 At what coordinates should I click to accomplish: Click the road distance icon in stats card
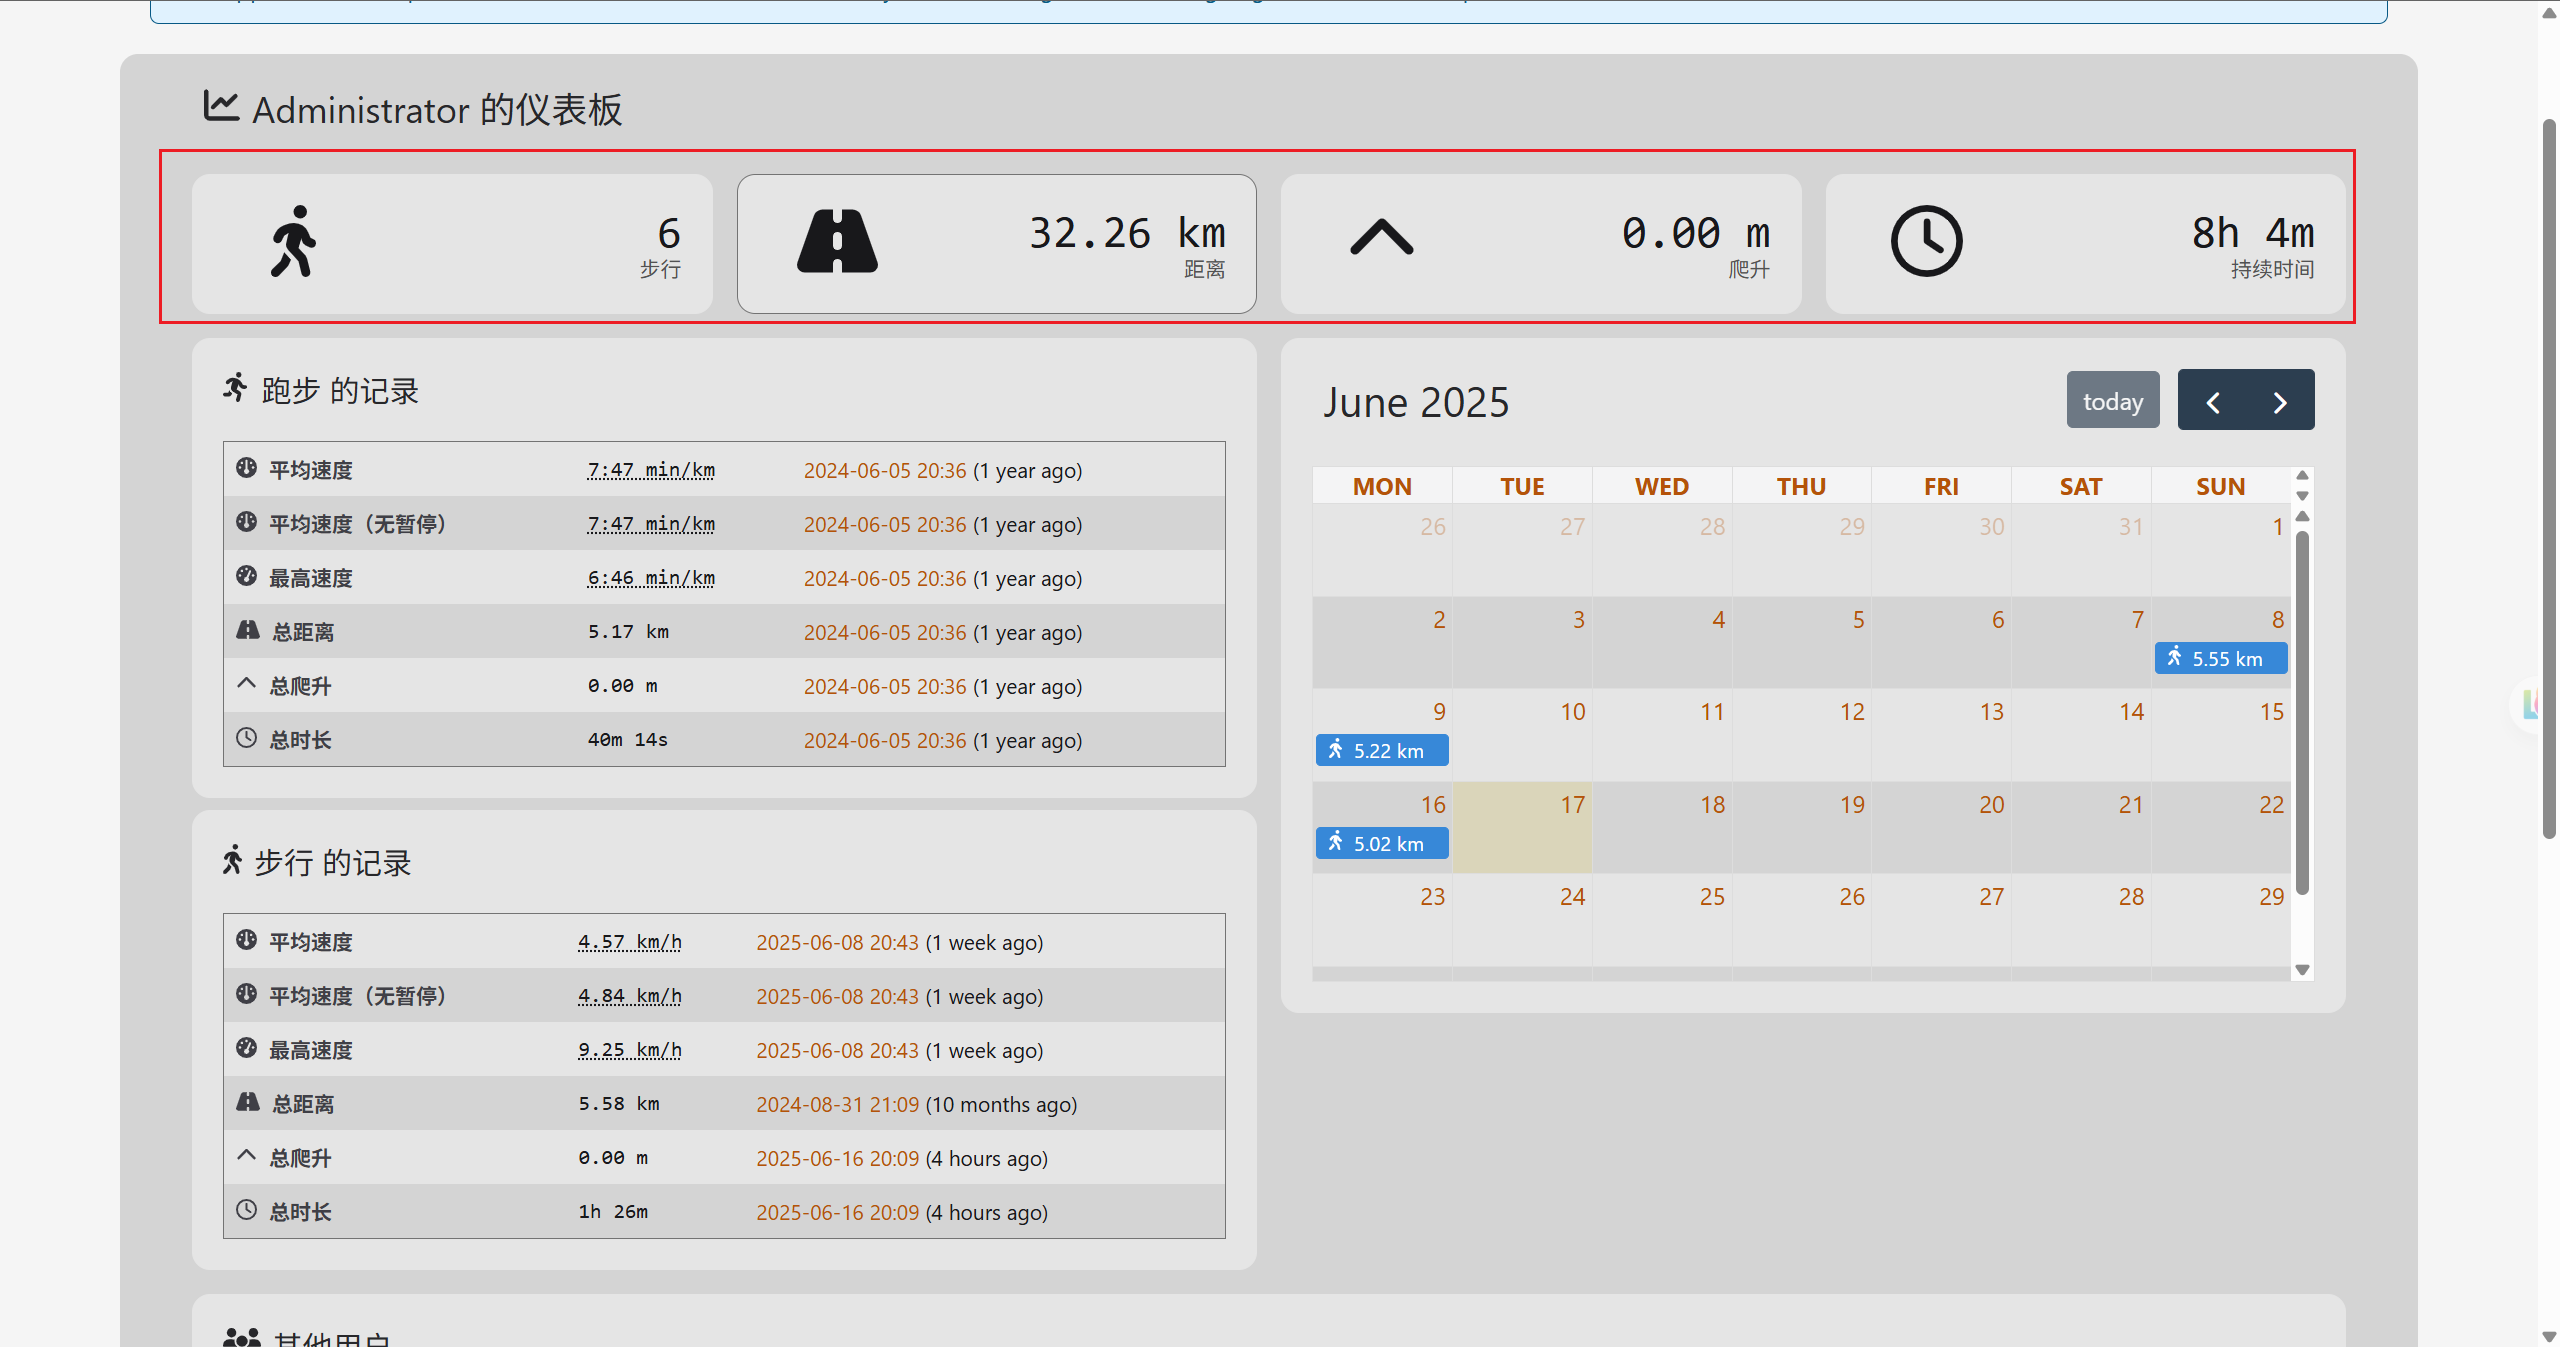pos(837,241)
